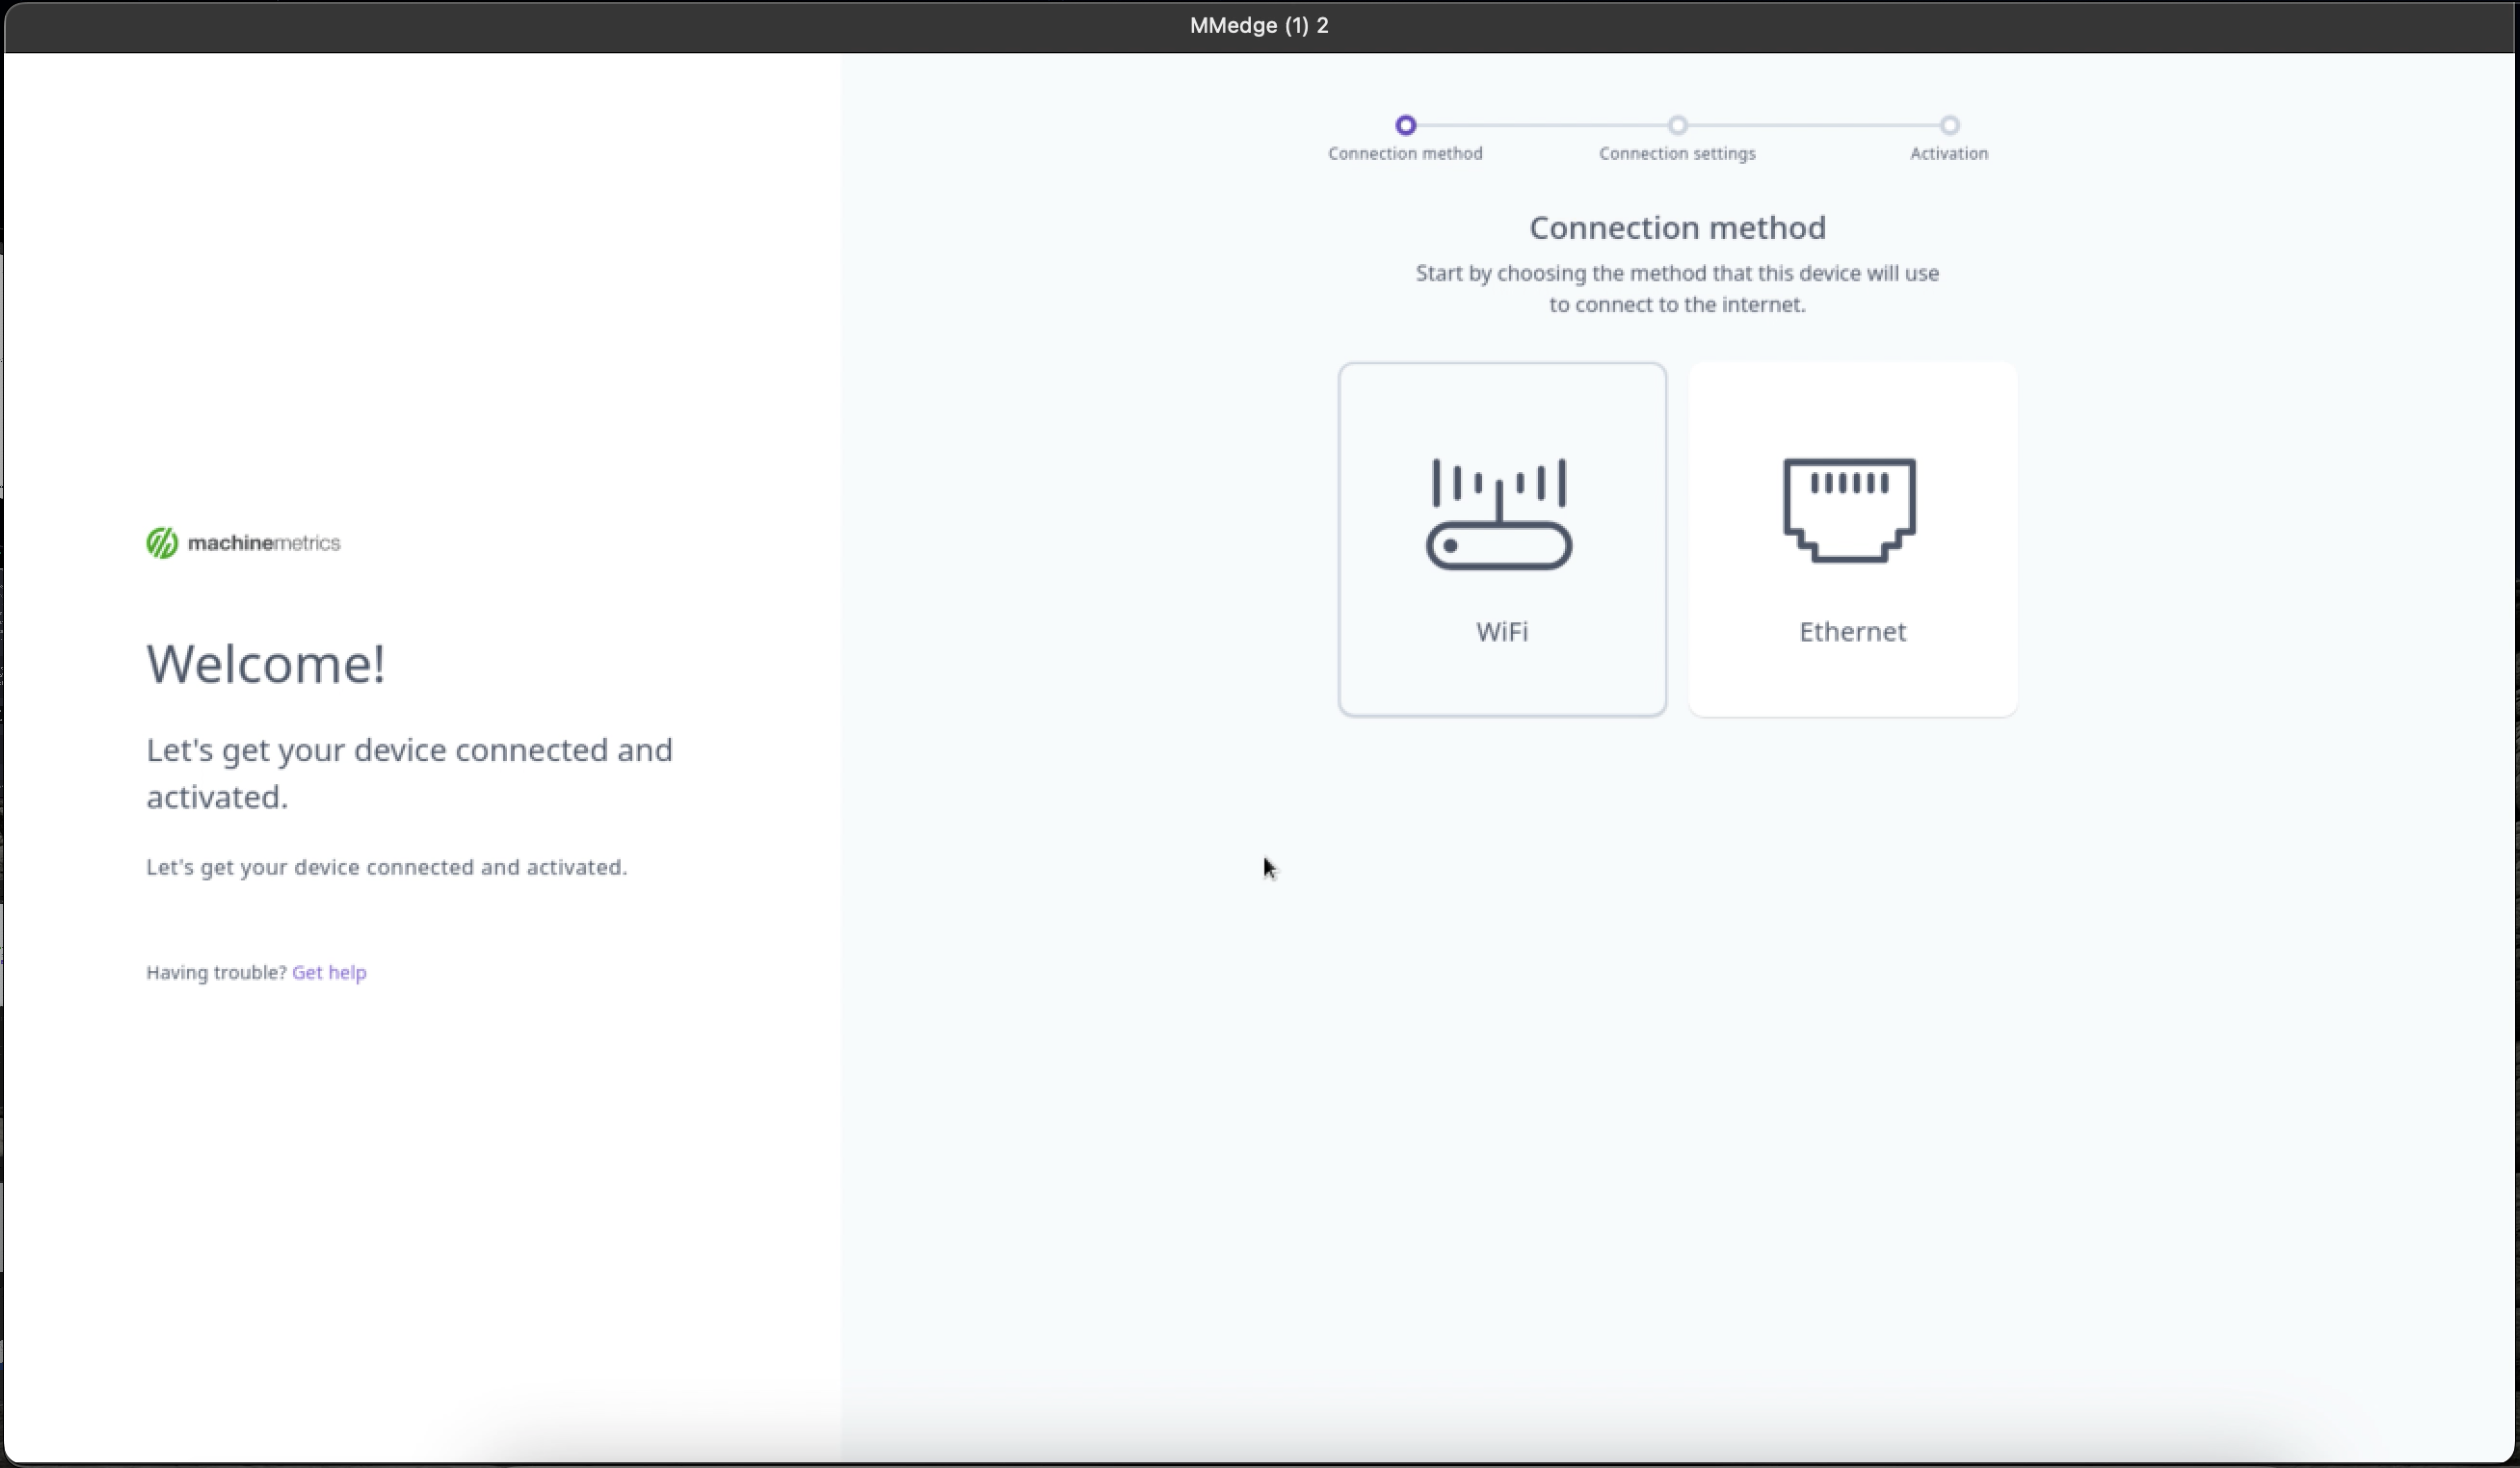Click the hollow Activation step circle
This screenshot has width=2520, height=1468.
1948,124
